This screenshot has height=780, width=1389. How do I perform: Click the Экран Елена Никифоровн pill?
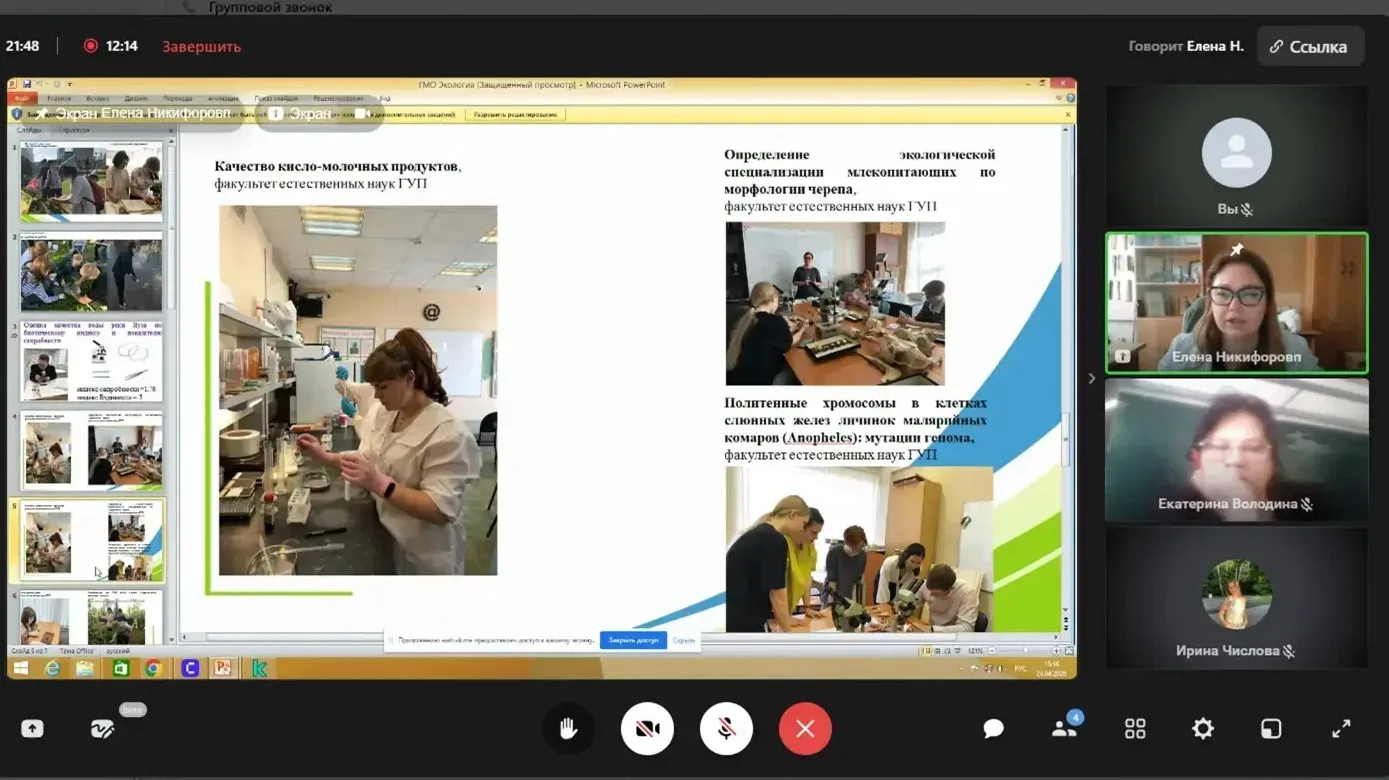[131, 114]
